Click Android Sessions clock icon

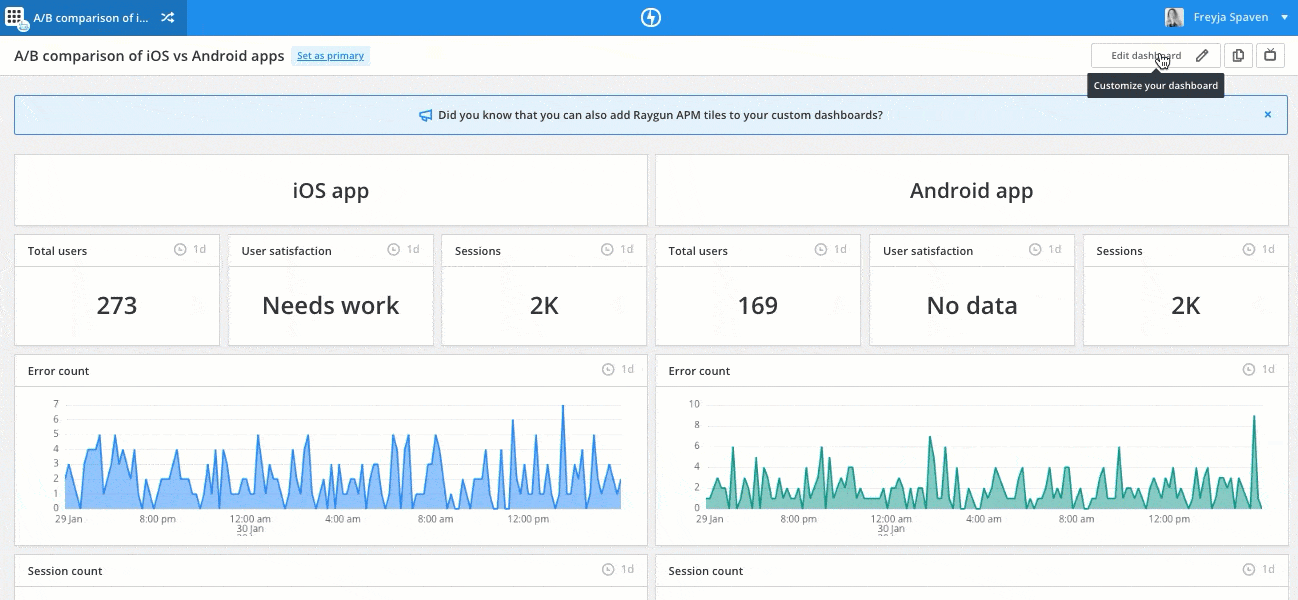pyautogui.click(x=1249, y=250)
